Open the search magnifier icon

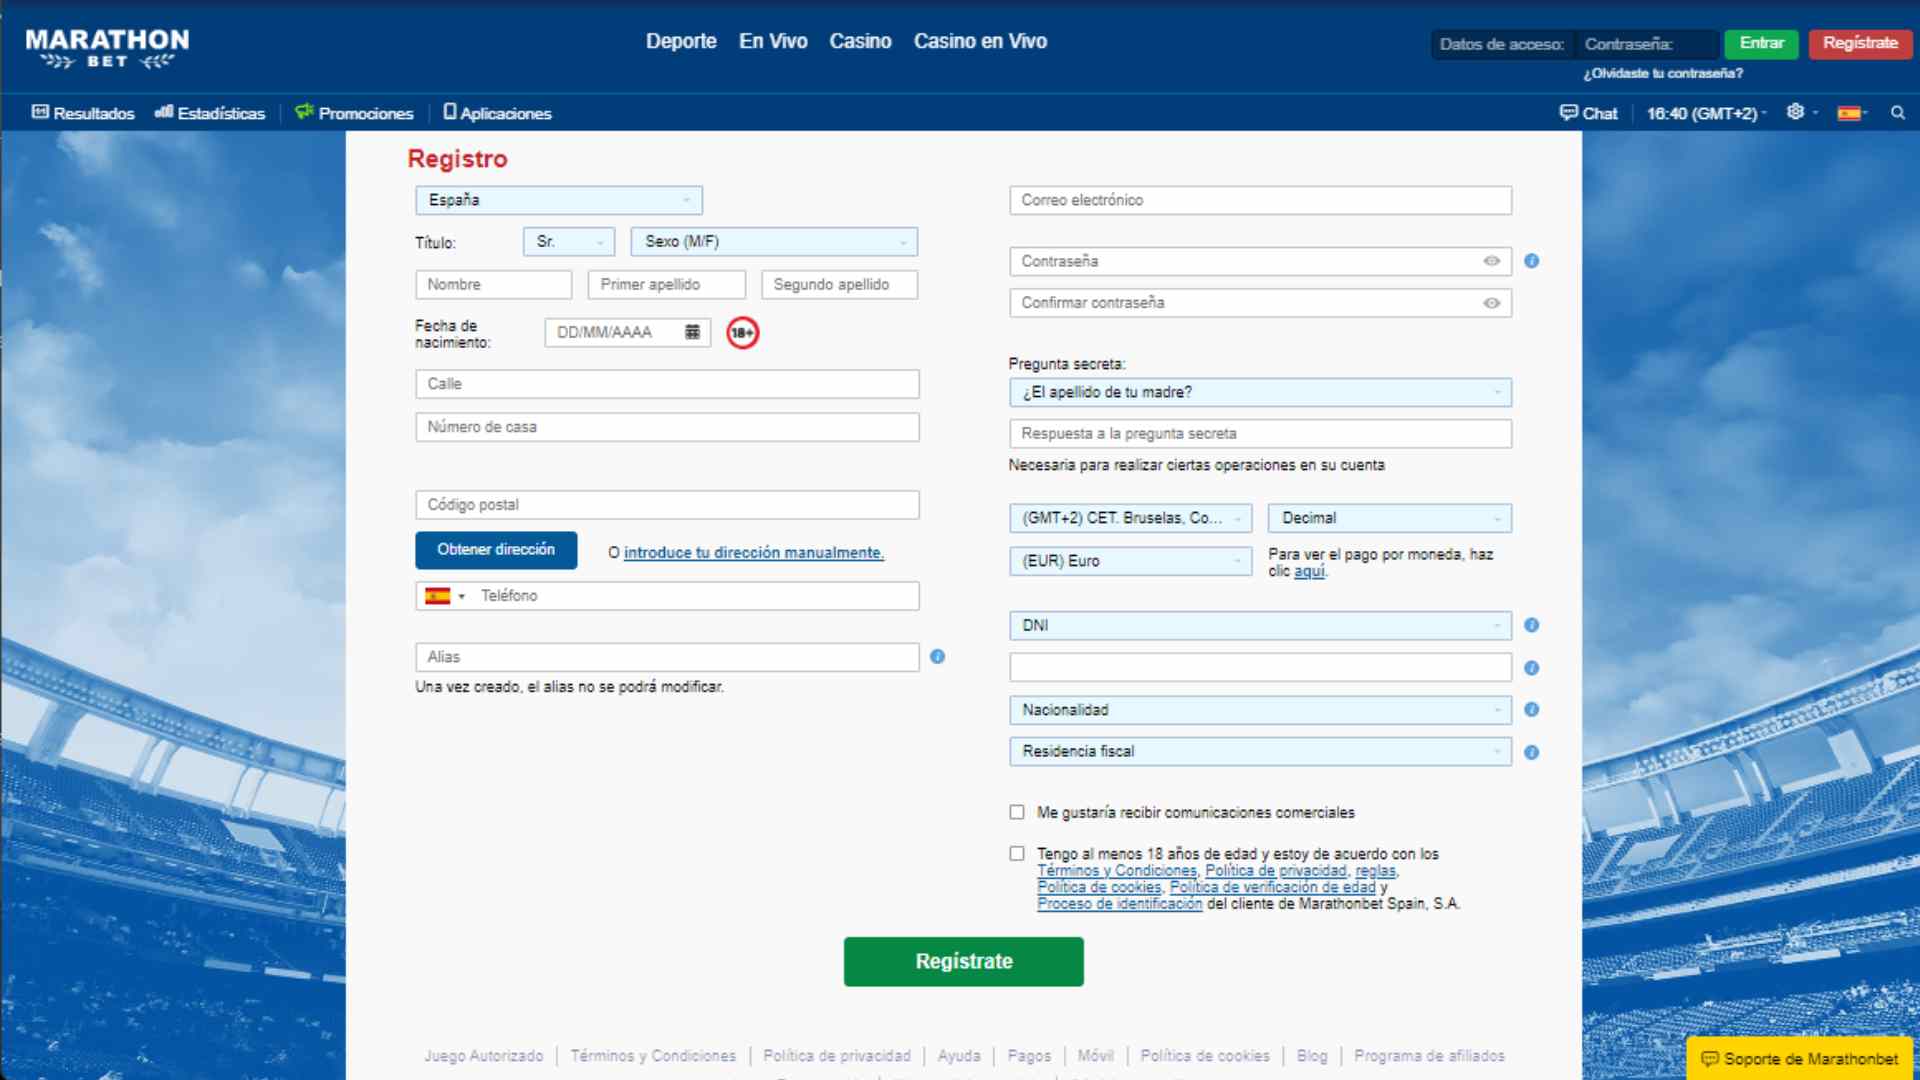point(1897,113)
